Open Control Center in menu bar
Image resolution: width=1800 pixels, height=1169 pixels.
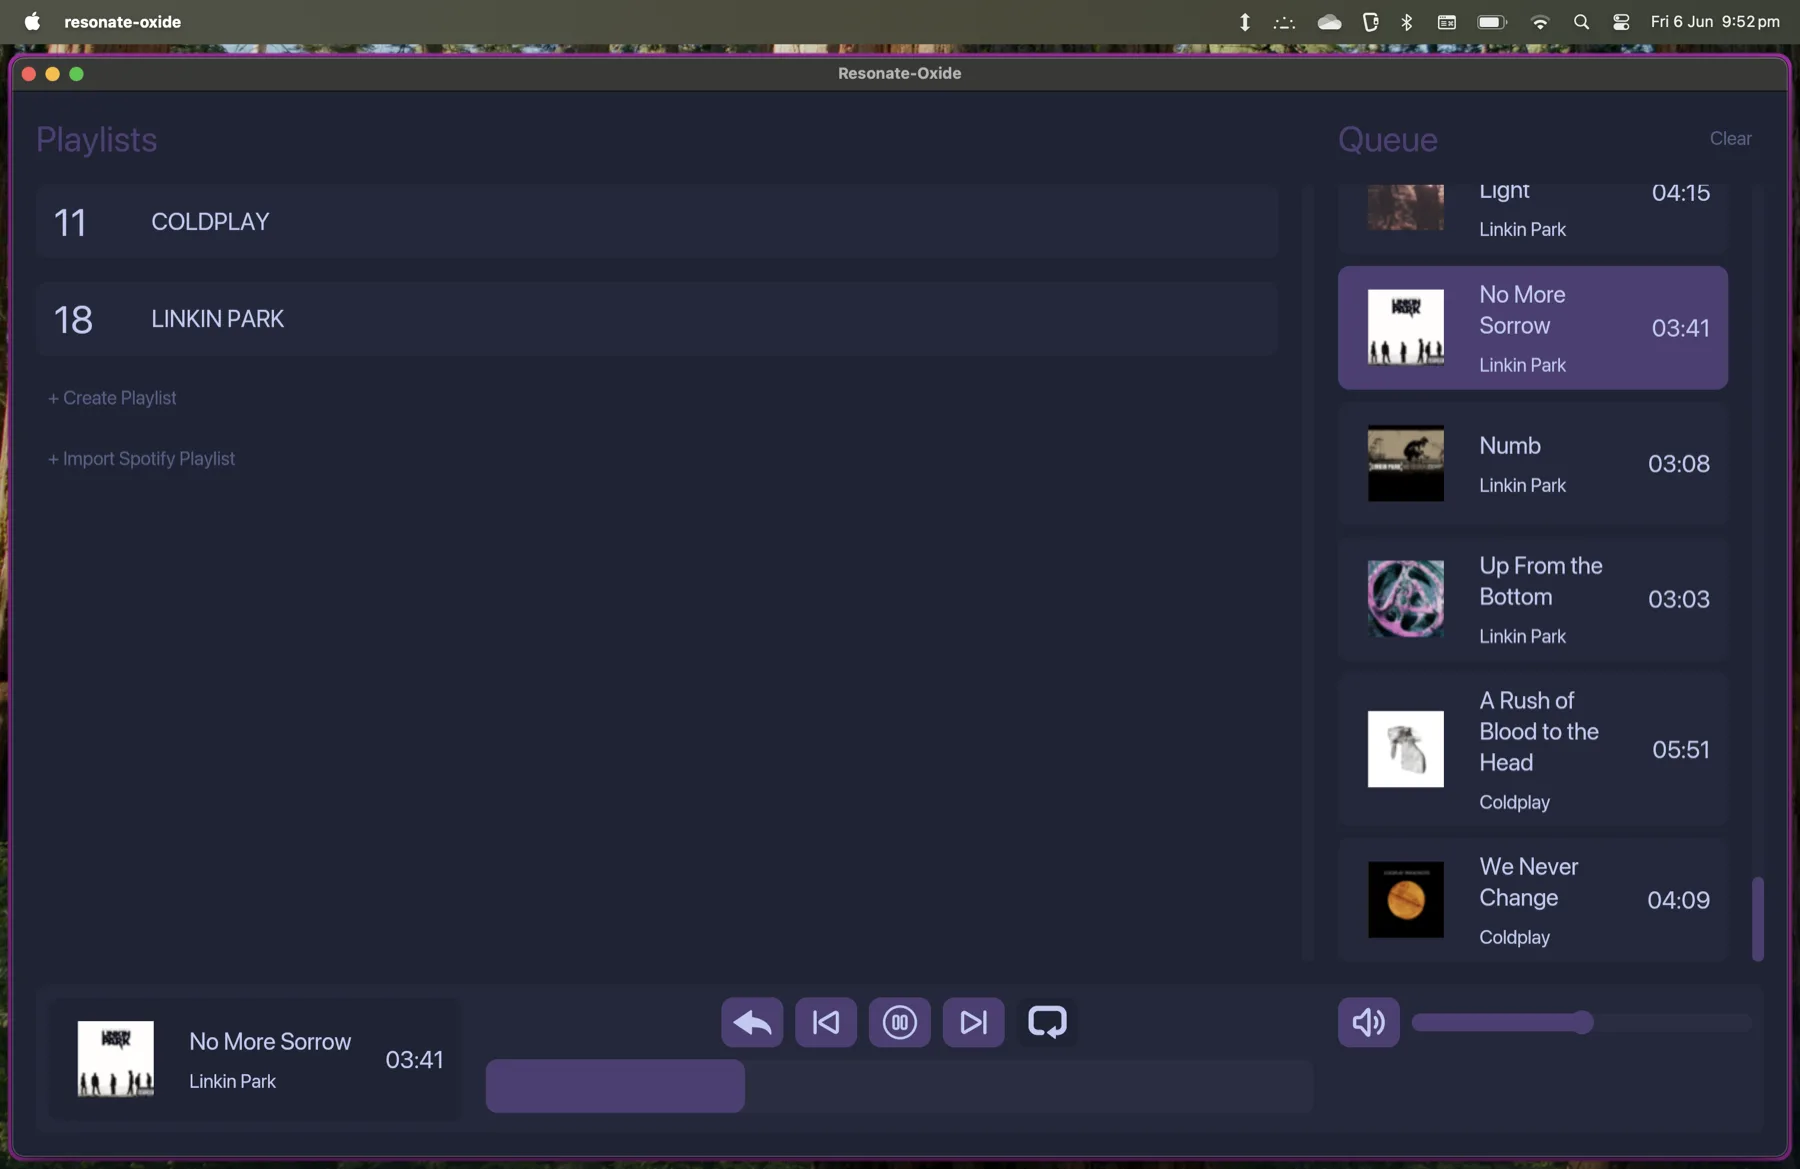pos(1621,22)
